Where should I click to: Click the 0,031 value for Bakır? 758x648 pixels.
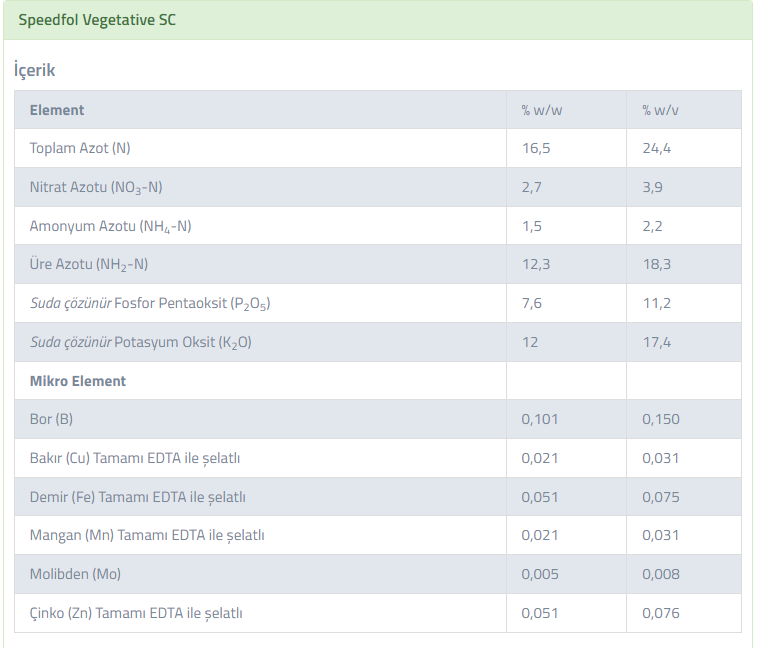[660, 458]
